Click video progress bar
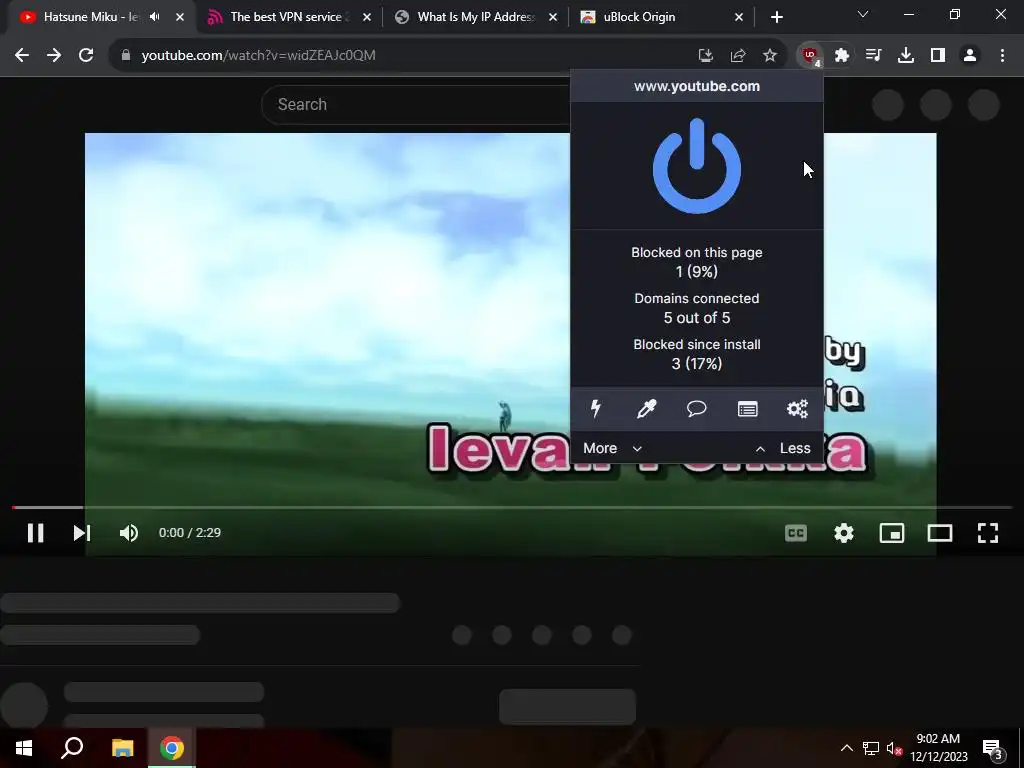 point(512,507)
